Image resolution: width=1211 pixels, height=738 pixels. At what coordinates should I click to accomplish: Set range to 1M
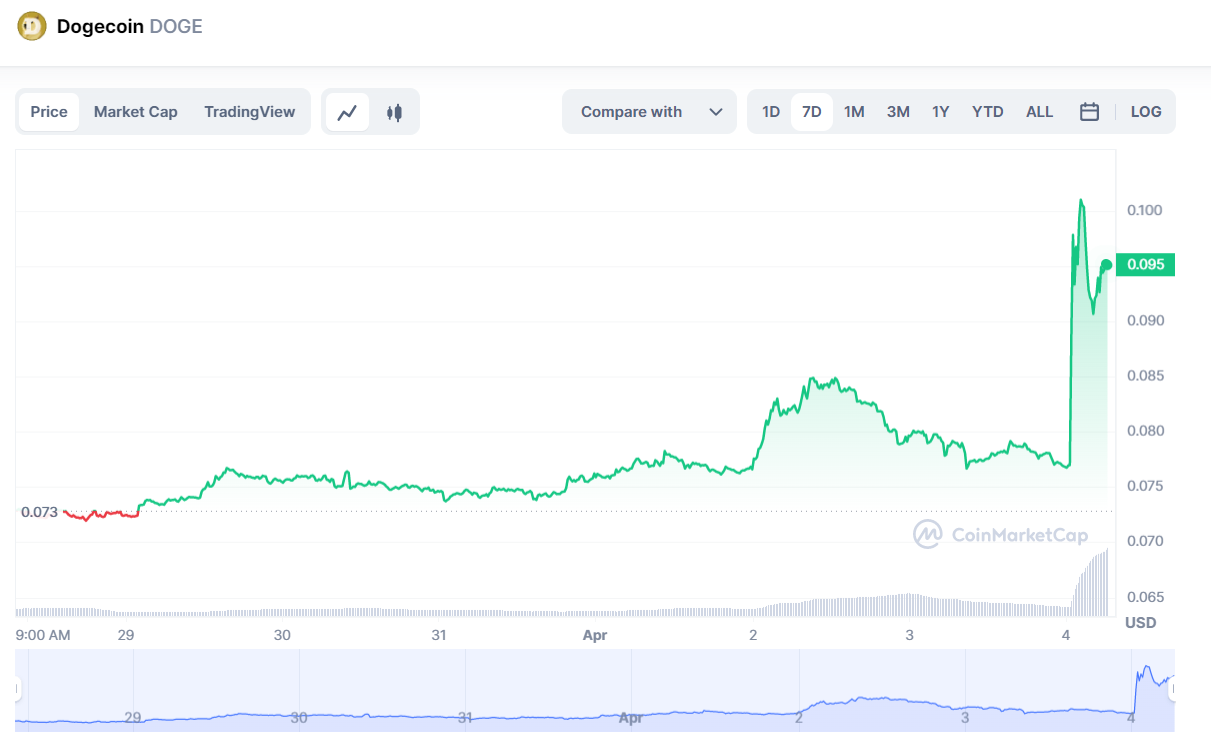[x=854, y=112]
